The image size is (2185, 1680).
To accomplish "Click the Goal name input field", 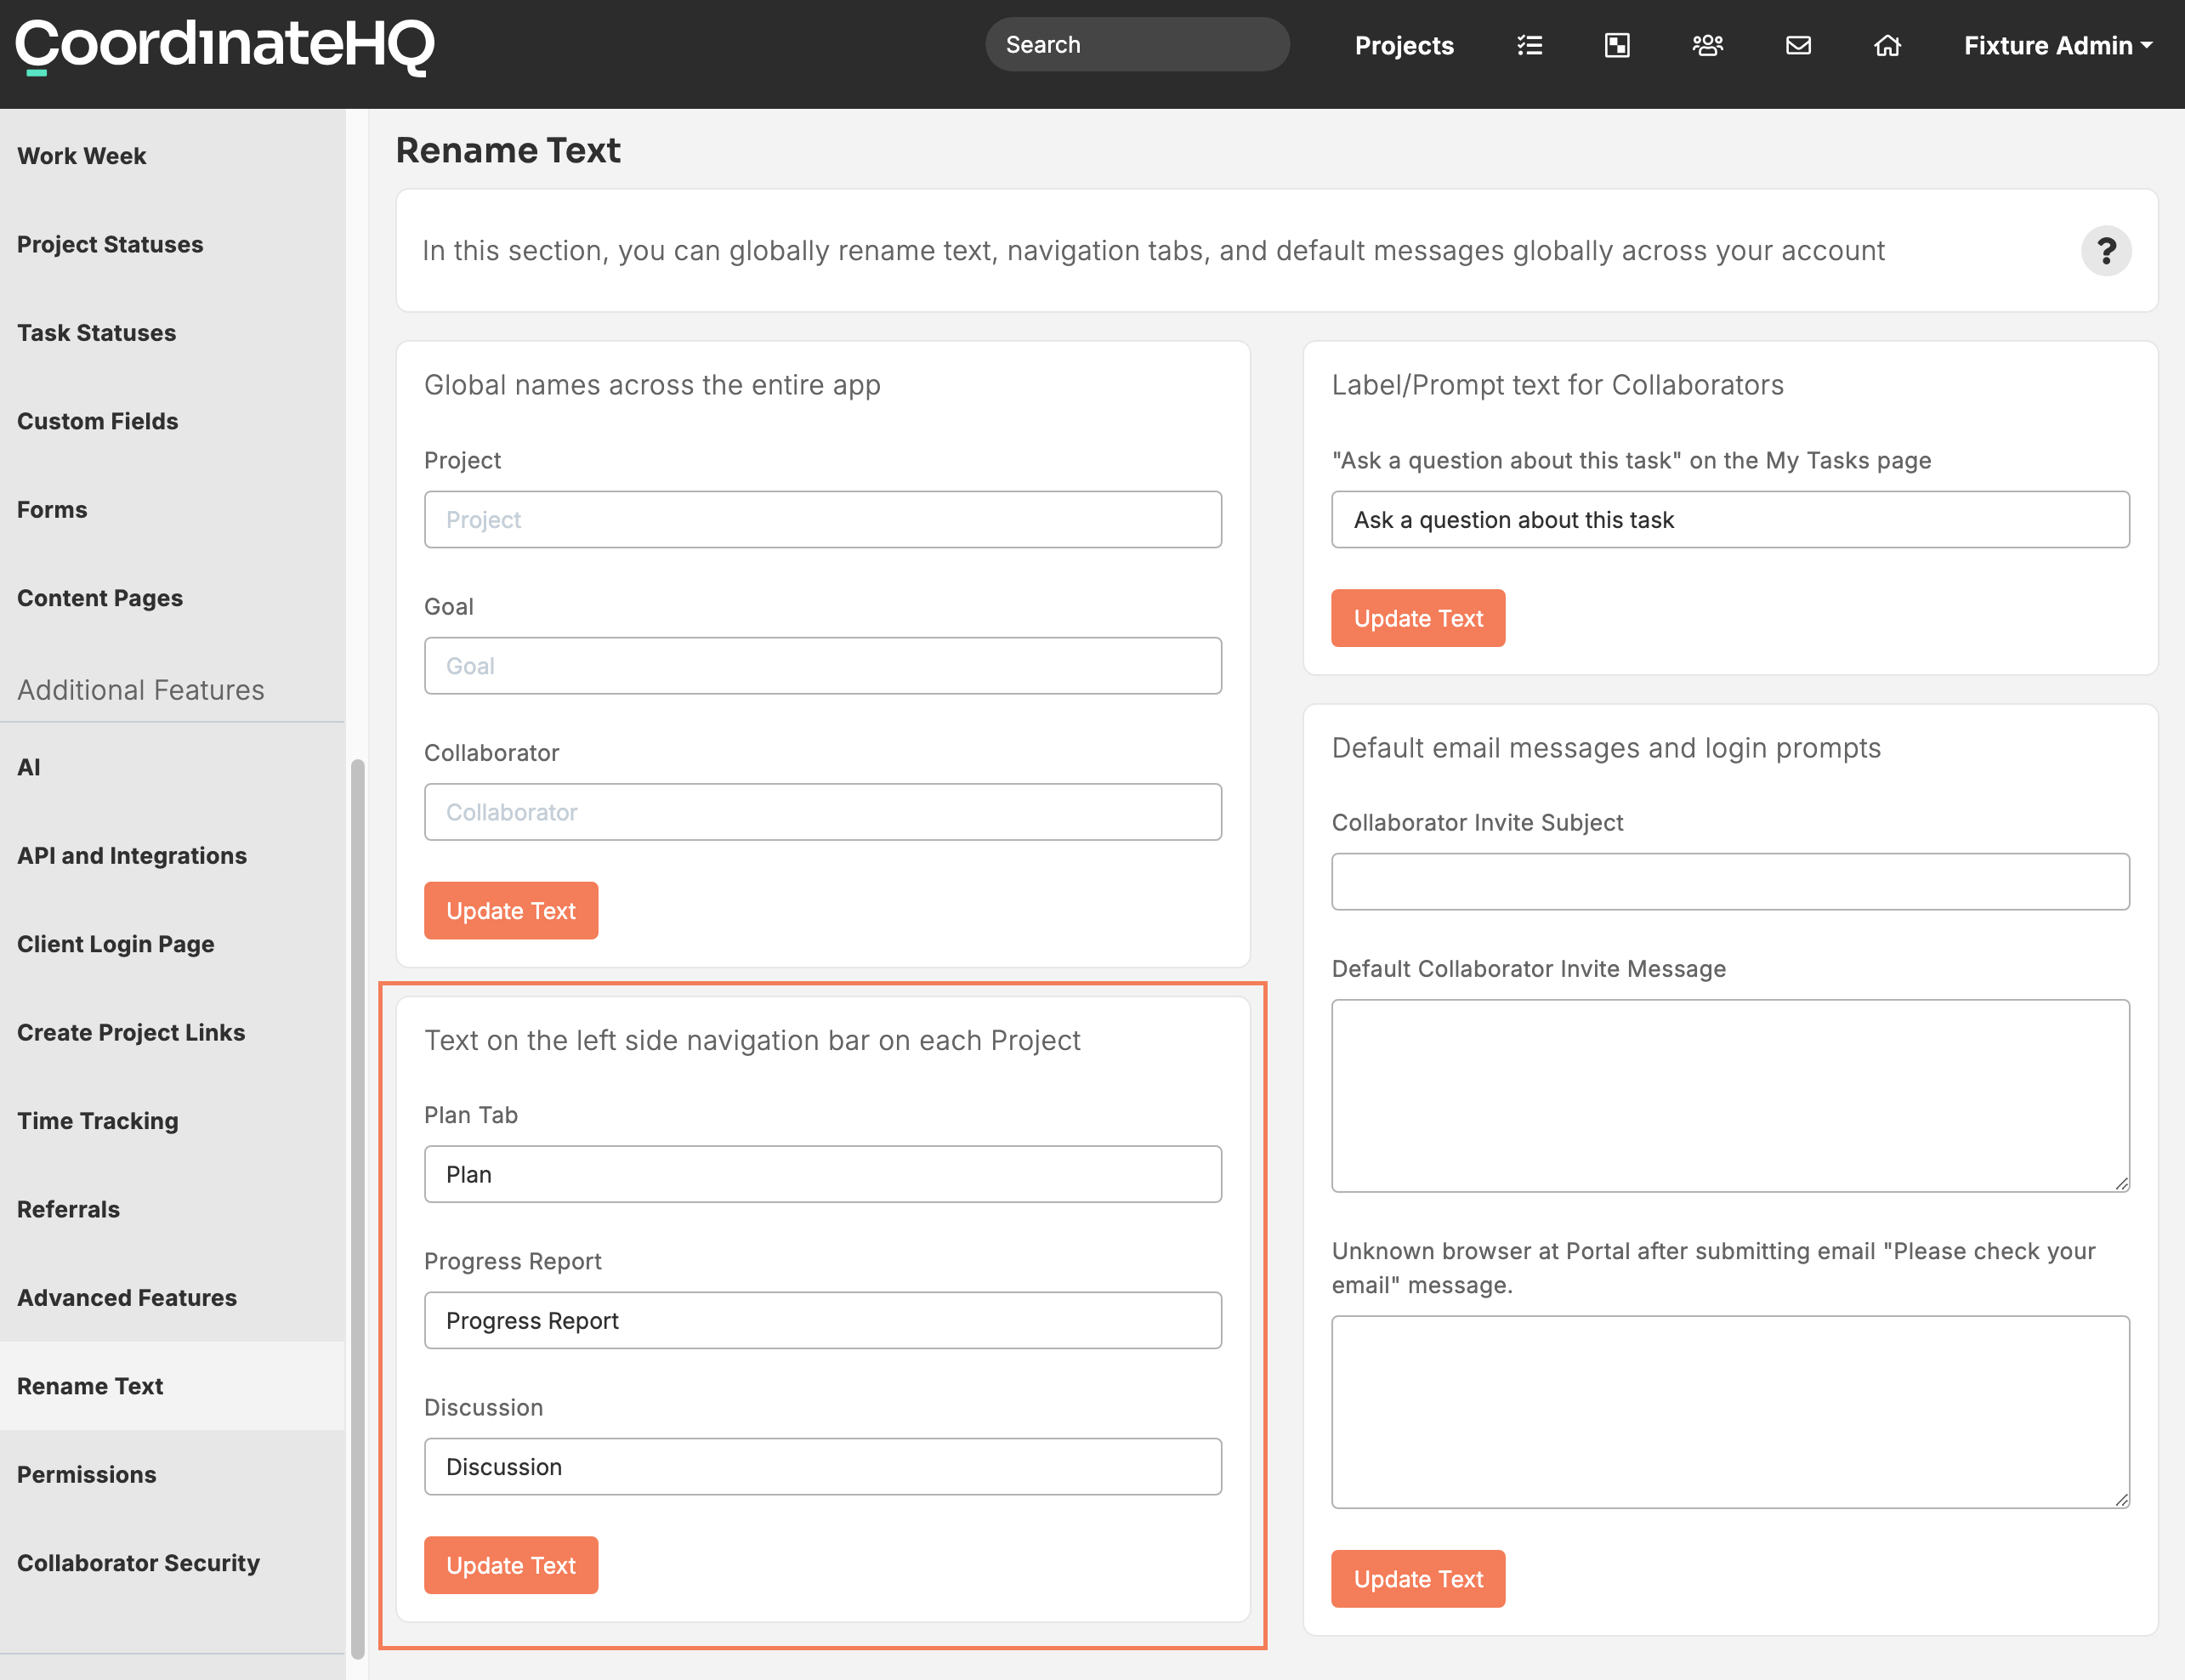I will (x=822, y=666).
